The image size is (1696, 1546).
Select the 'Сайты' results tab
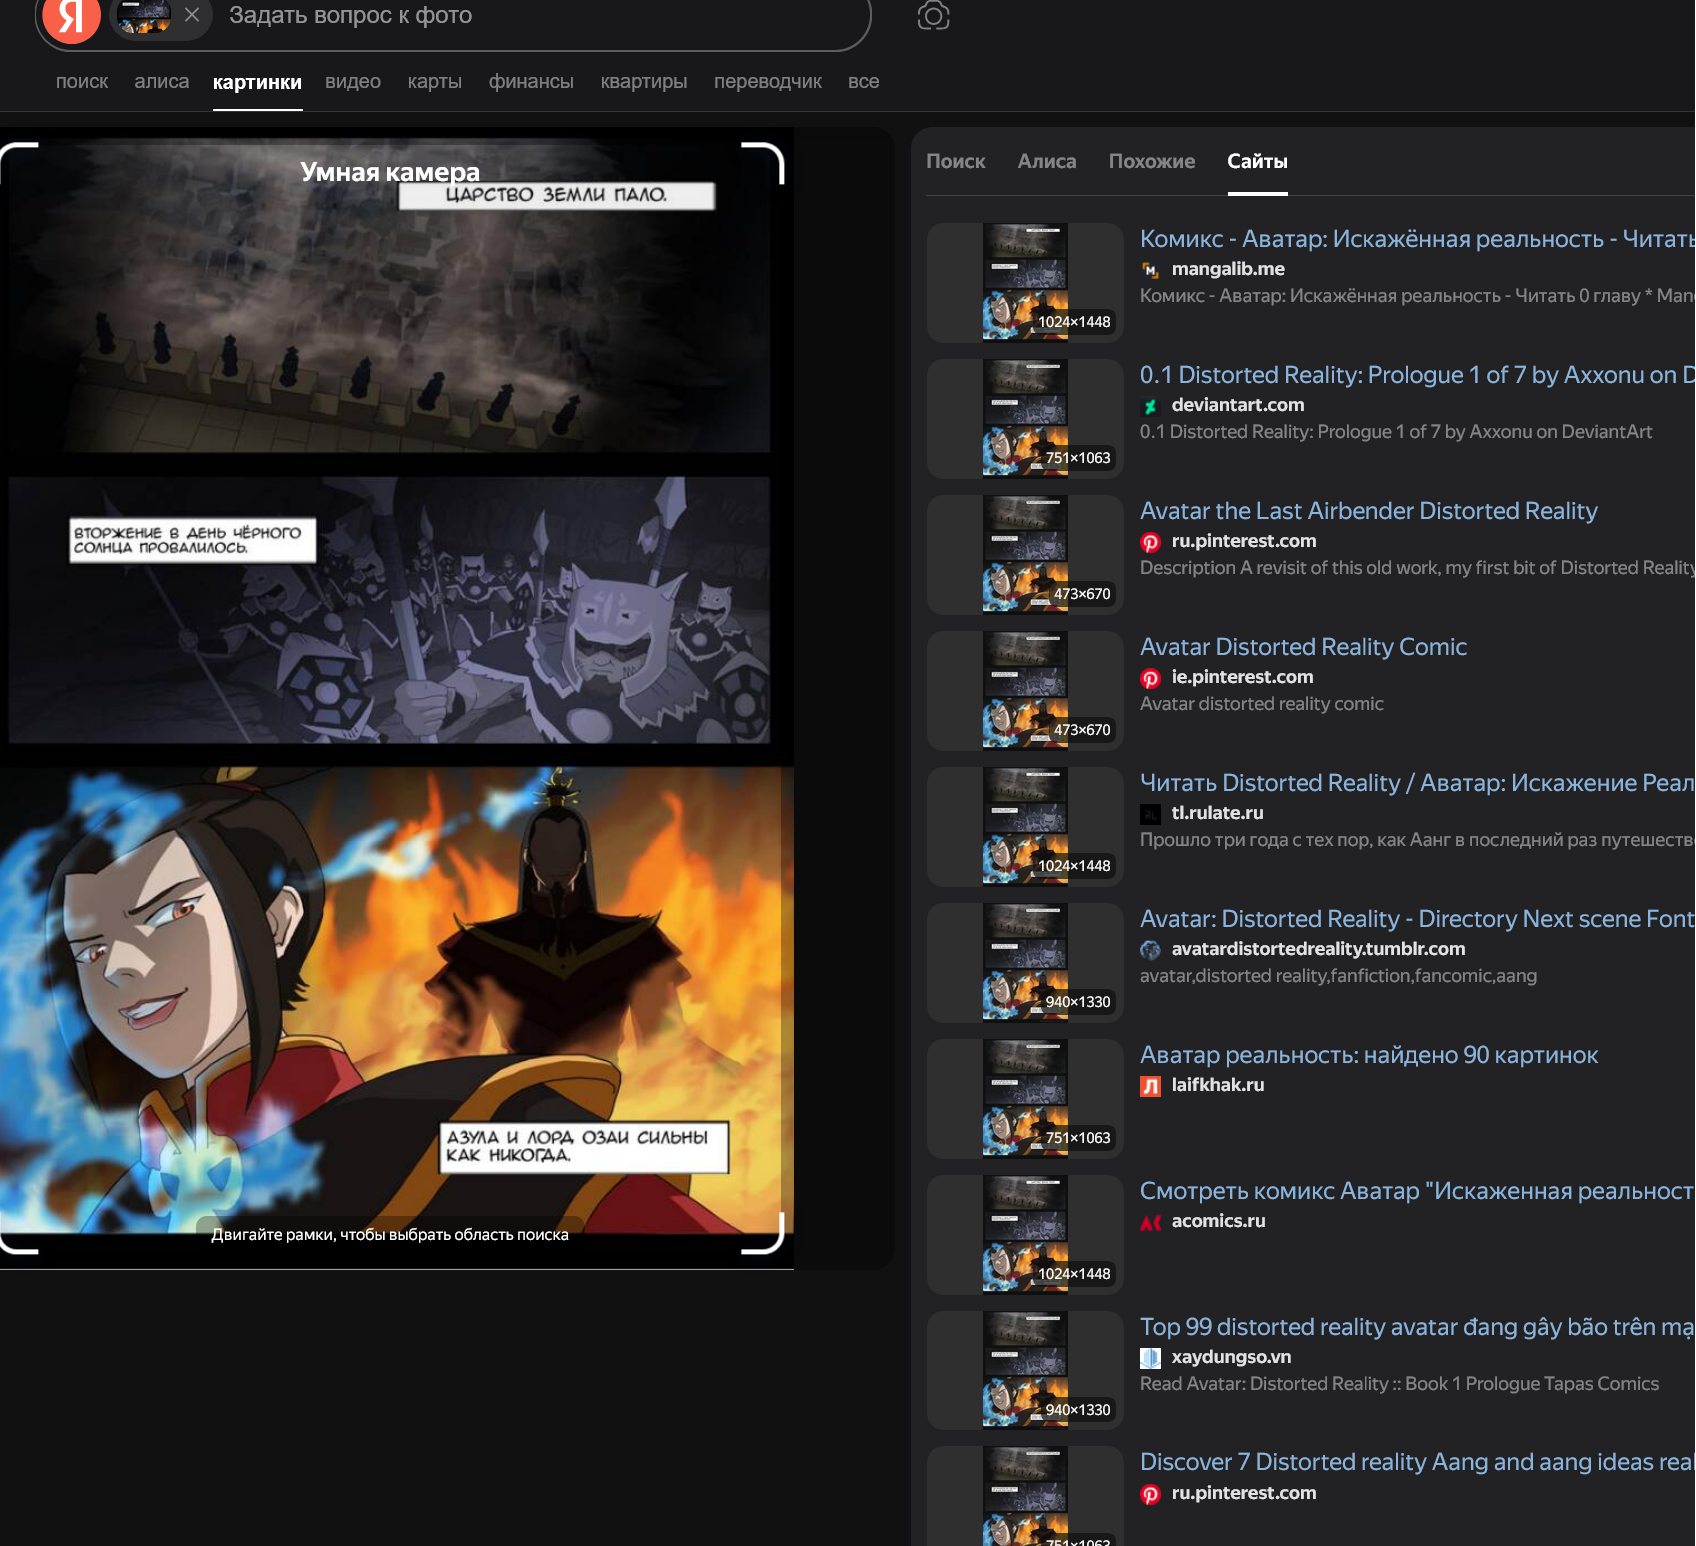pyautogui.click(x=1257, y=161)
